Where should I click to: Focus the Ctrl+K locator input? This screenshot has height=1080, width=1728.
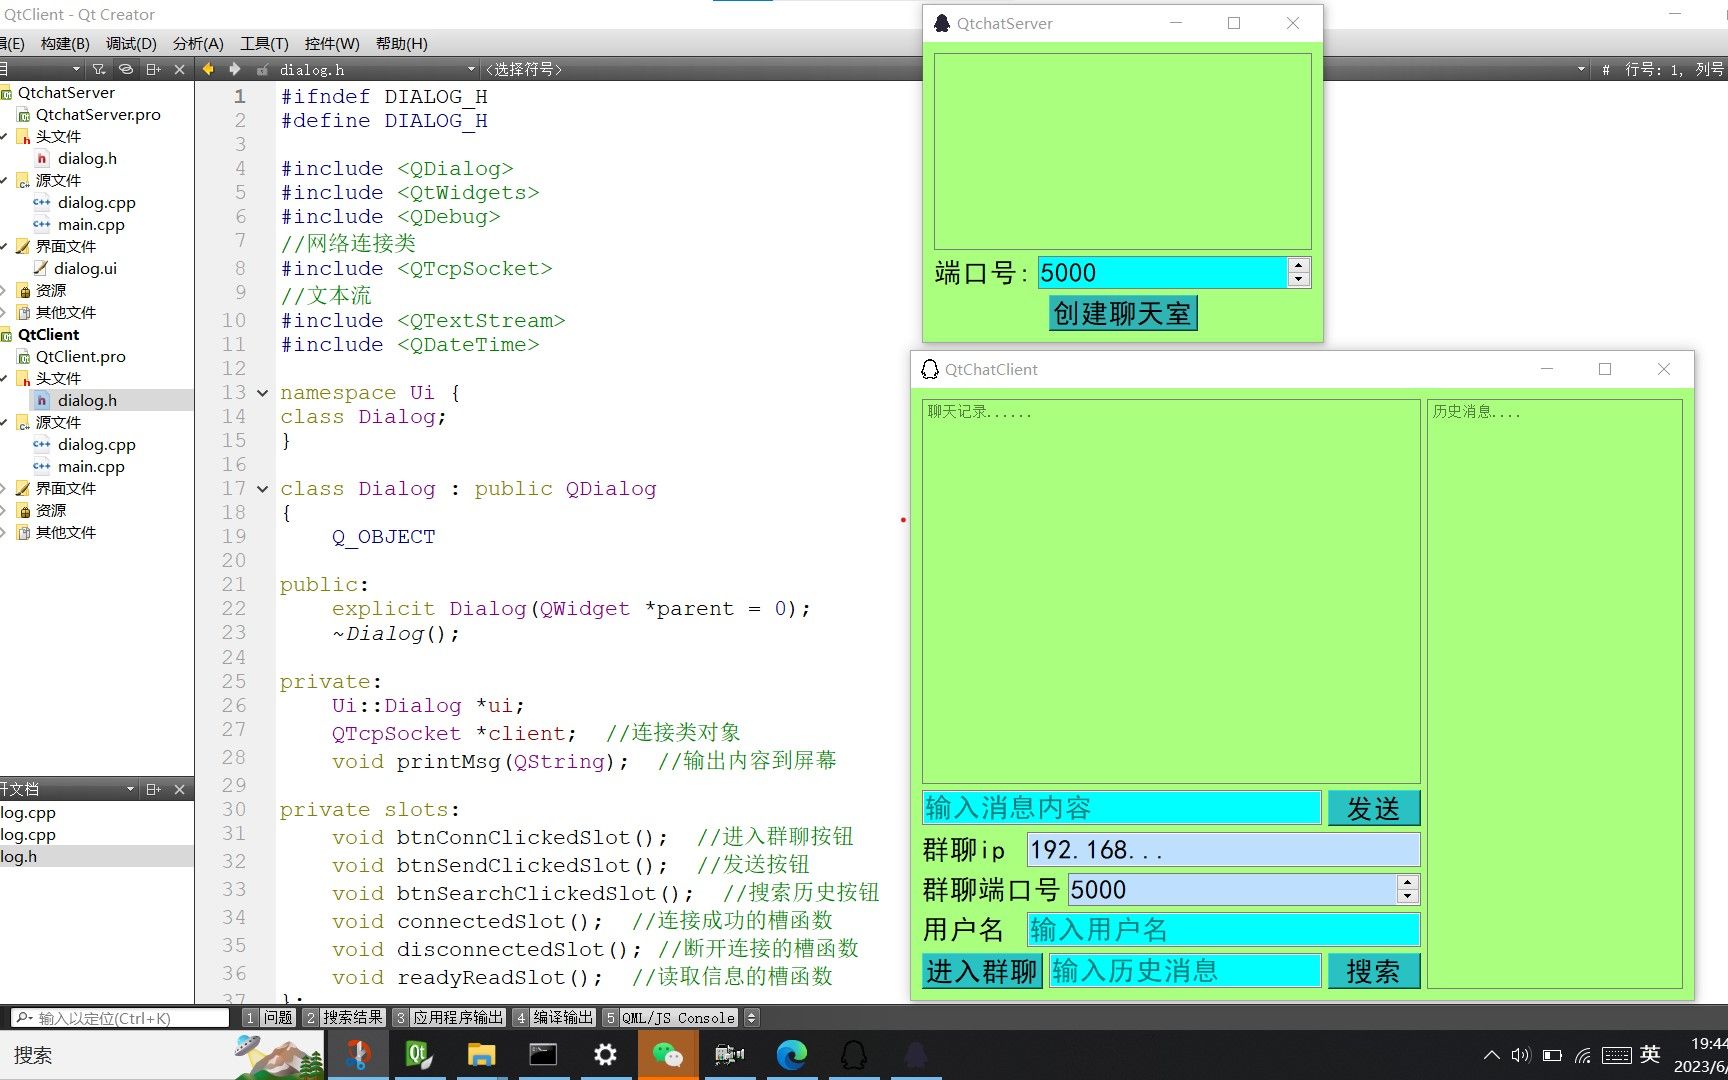tap(120, 1018)
